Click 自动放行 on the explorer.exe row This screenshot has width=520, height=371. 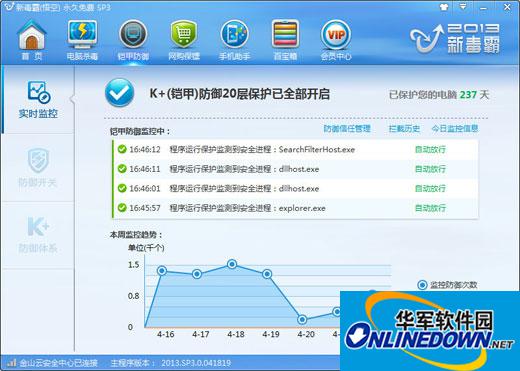pos(430,208)
